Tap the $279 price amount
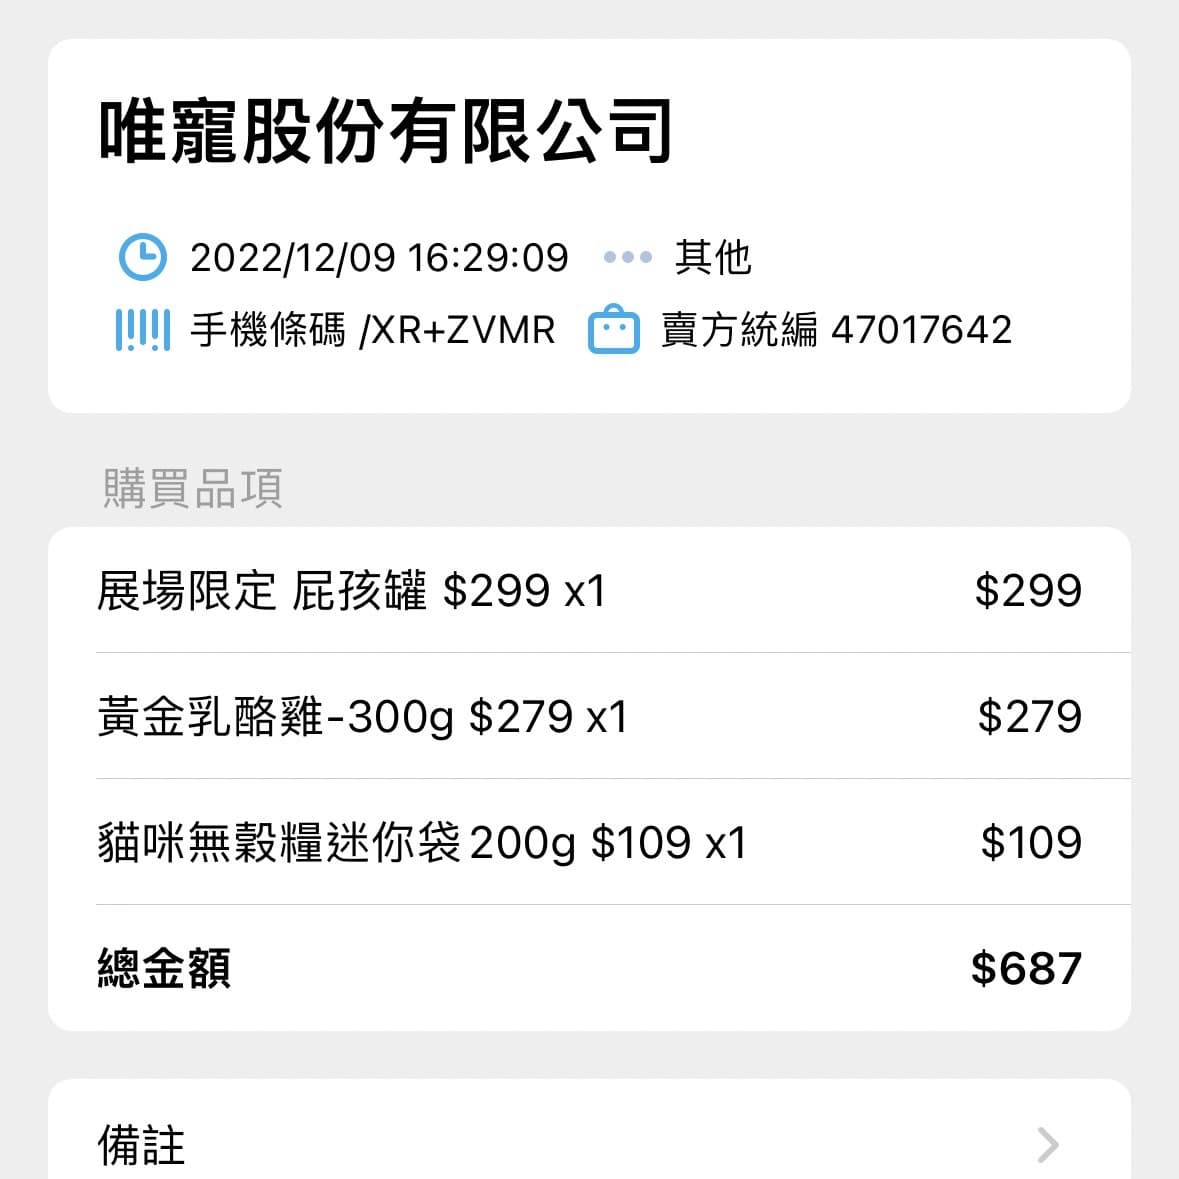Viewport: 1179px width, 1179px height. pyautogui.click(x=1029, y=717)
